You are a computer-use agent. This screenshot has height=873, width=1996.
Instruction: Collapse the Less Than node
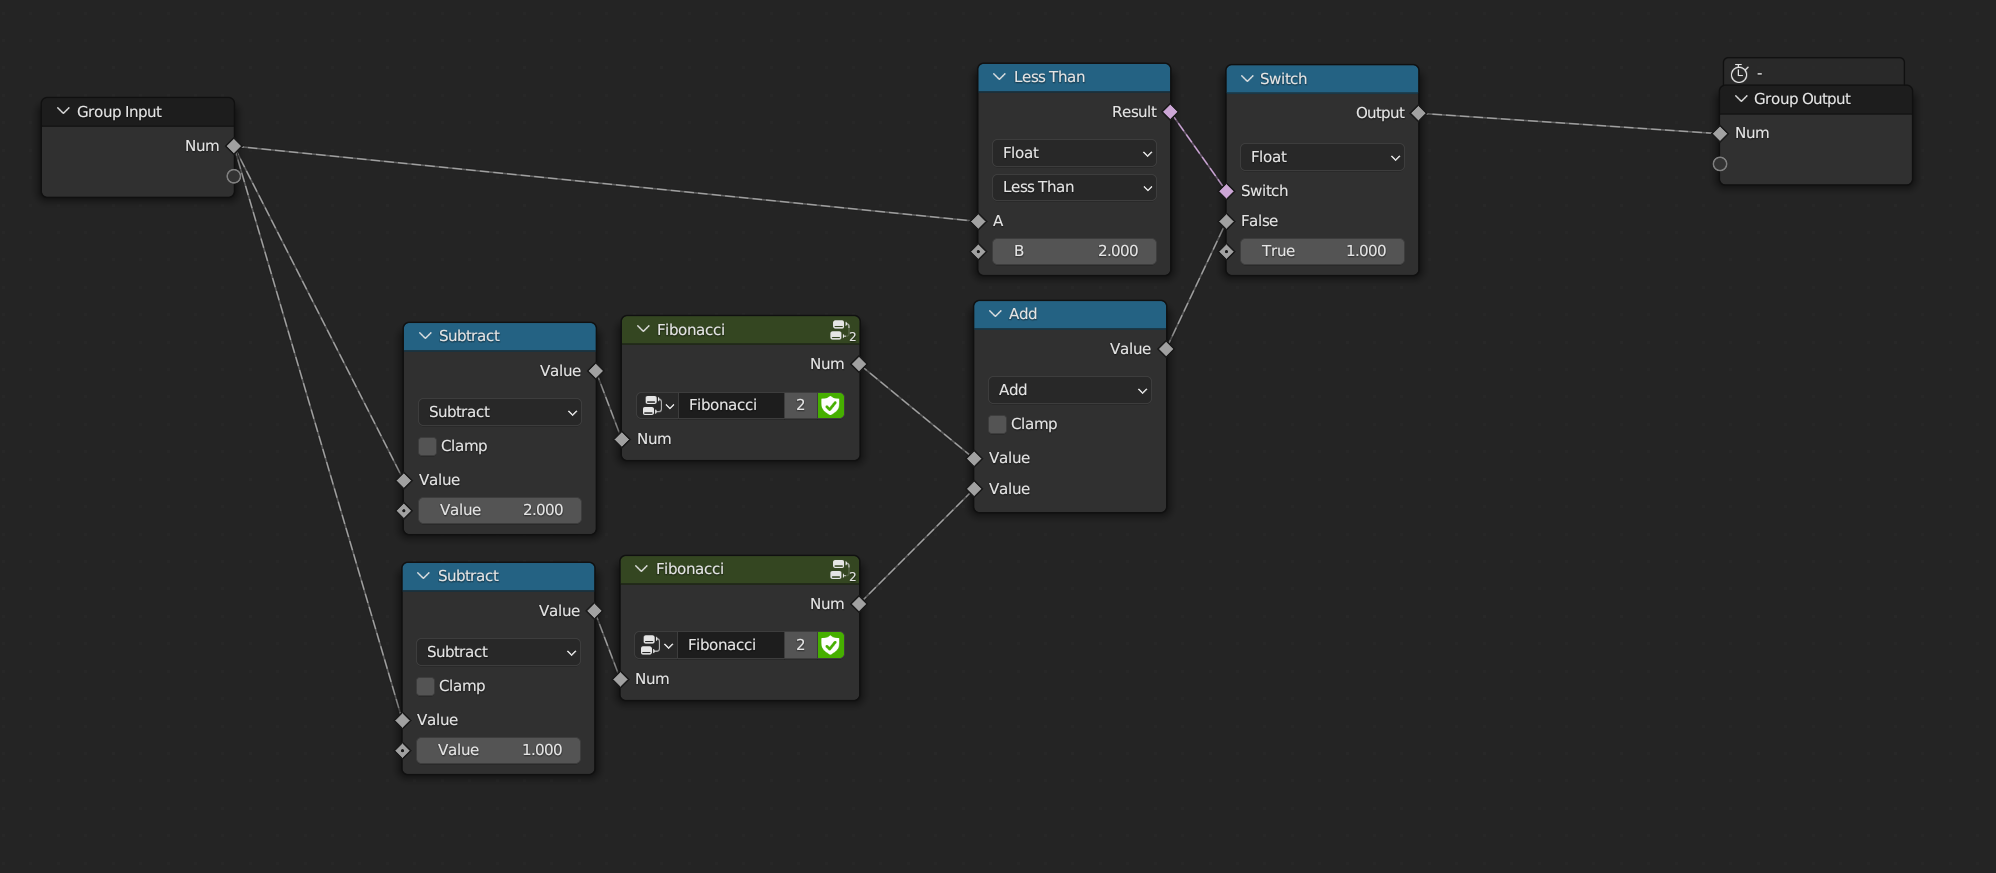pyautogui.click(x=999, y=77)
